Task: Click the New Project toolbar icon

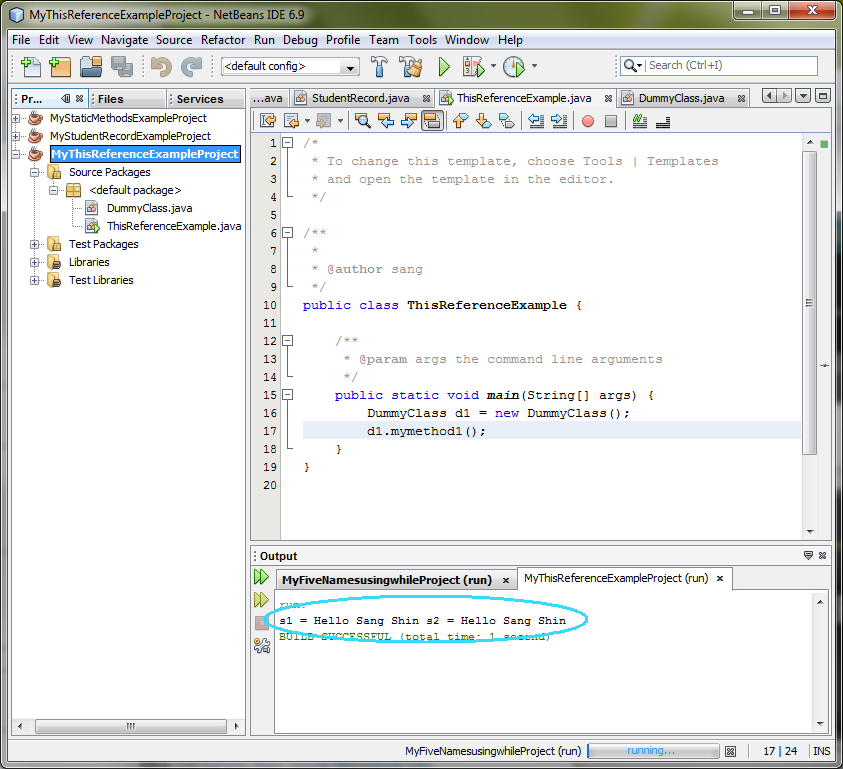Action: pyautogui.click(x=60, y=66)
